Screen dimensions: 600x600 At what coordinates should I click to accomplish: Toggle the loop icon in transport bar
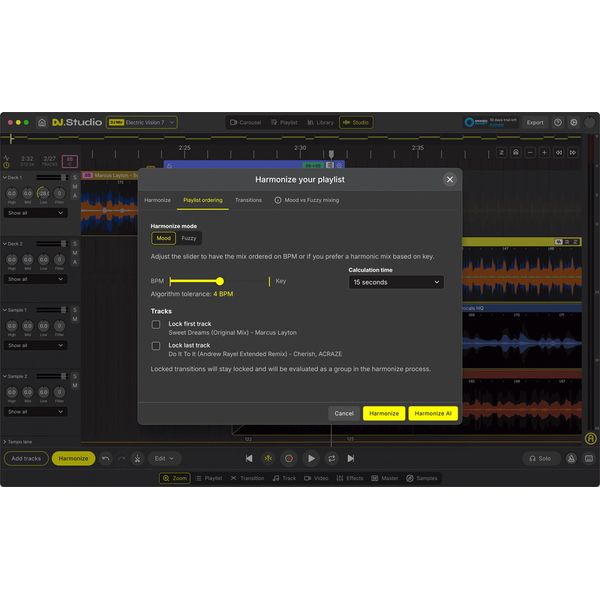coord(331,458)
